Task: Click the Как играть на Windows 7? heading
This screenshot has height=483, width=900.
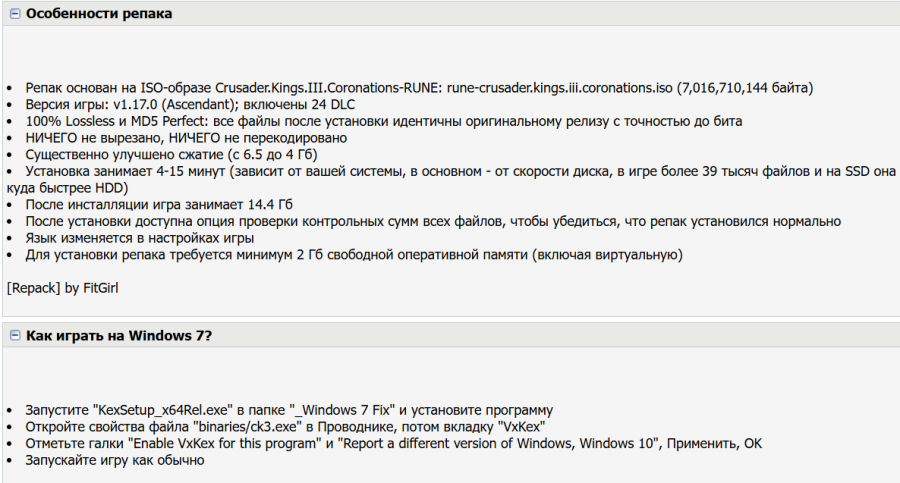Action: point(119,335)
